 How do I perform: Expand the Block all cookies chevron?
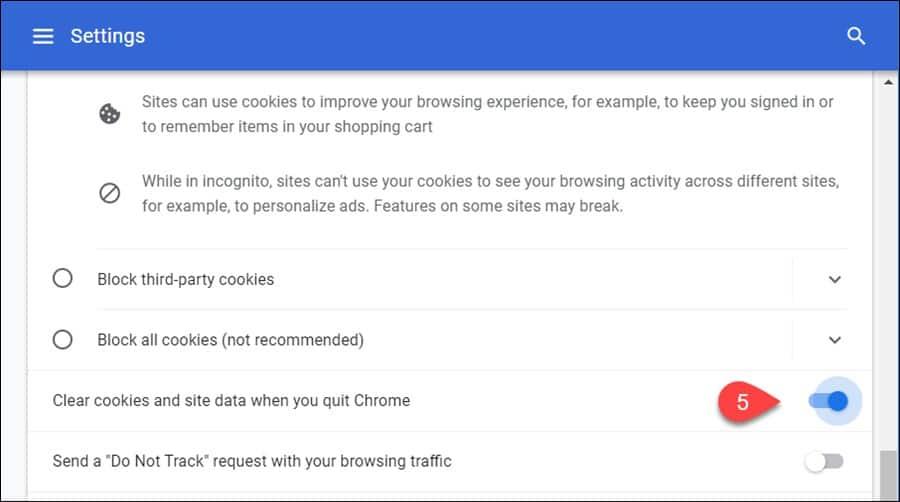tap(835, 340)
